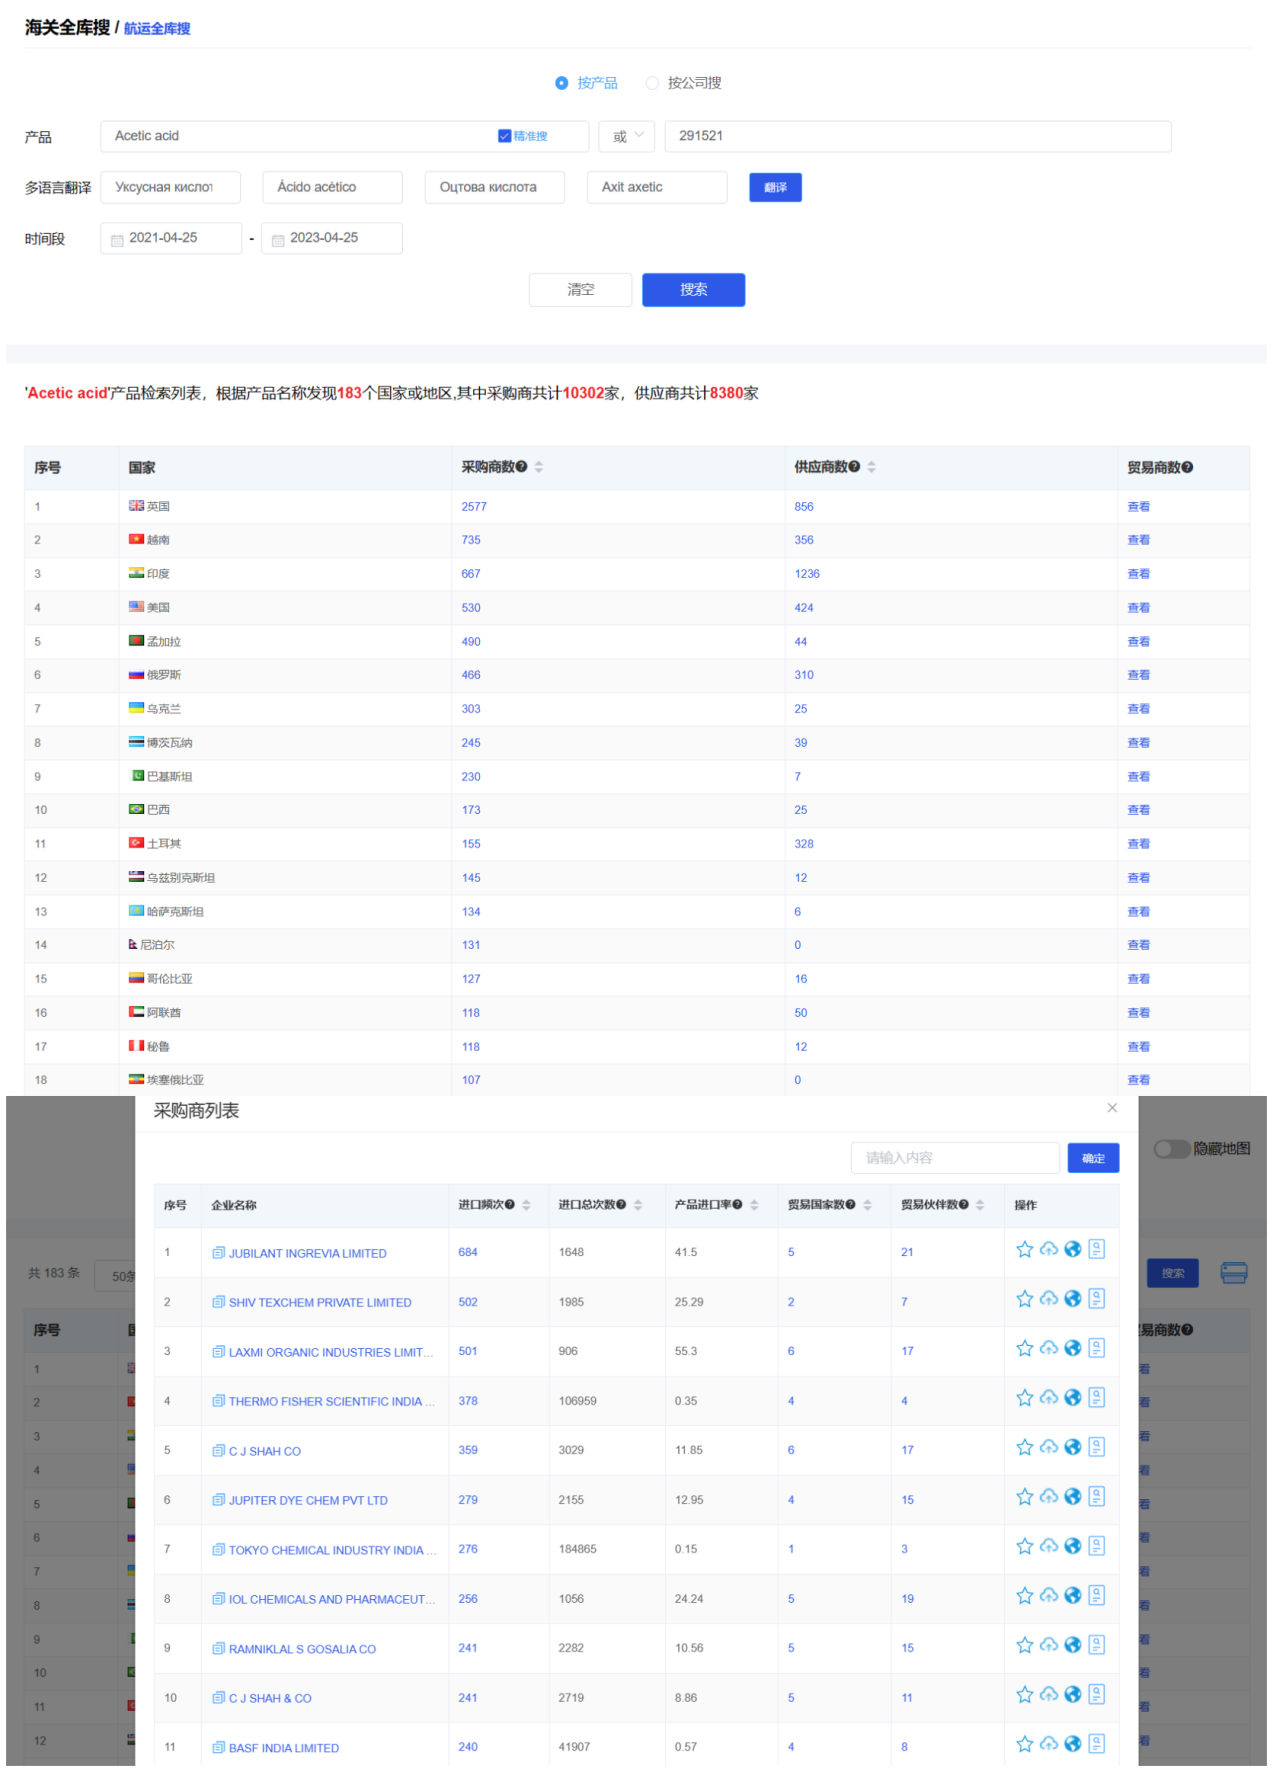Sort buyer list by 产品进口率
The width and height of the screenshot is (1273, 1772).
[x=755, y=1206]
